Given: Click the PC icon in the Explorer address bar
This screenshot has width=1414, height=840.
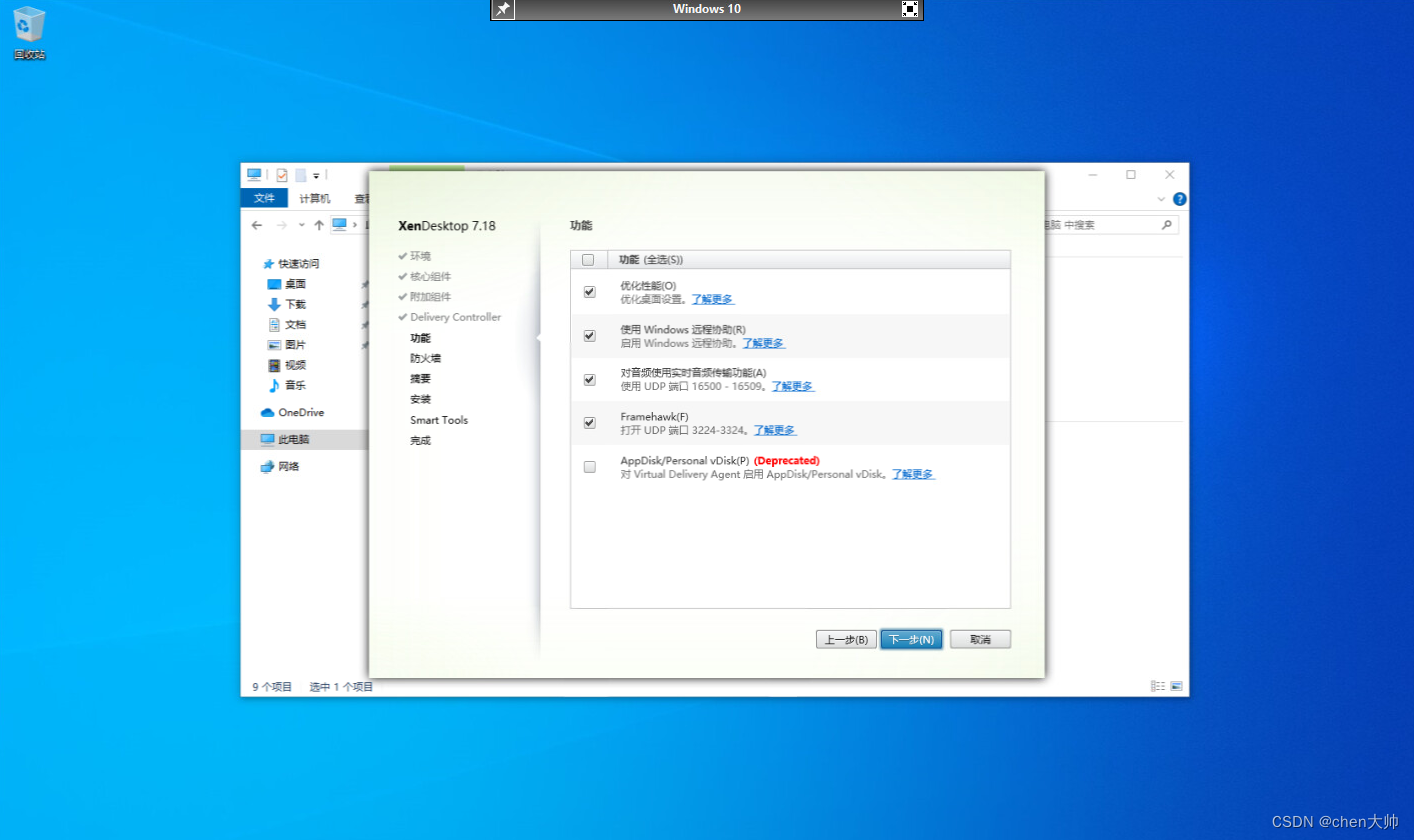Looking at the screenshot, I should click(x=340, y=225).
